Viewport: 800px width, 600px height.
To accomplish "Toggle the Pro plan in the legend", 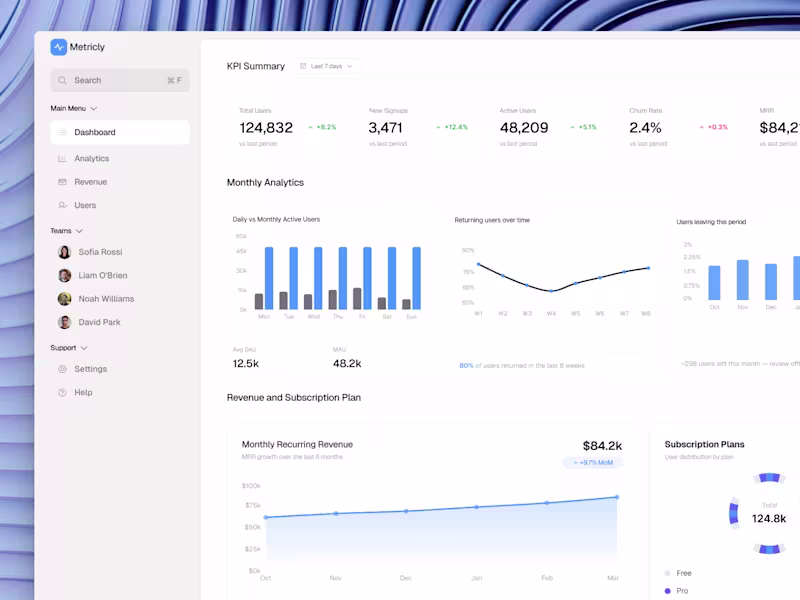I will click(681, 590).
